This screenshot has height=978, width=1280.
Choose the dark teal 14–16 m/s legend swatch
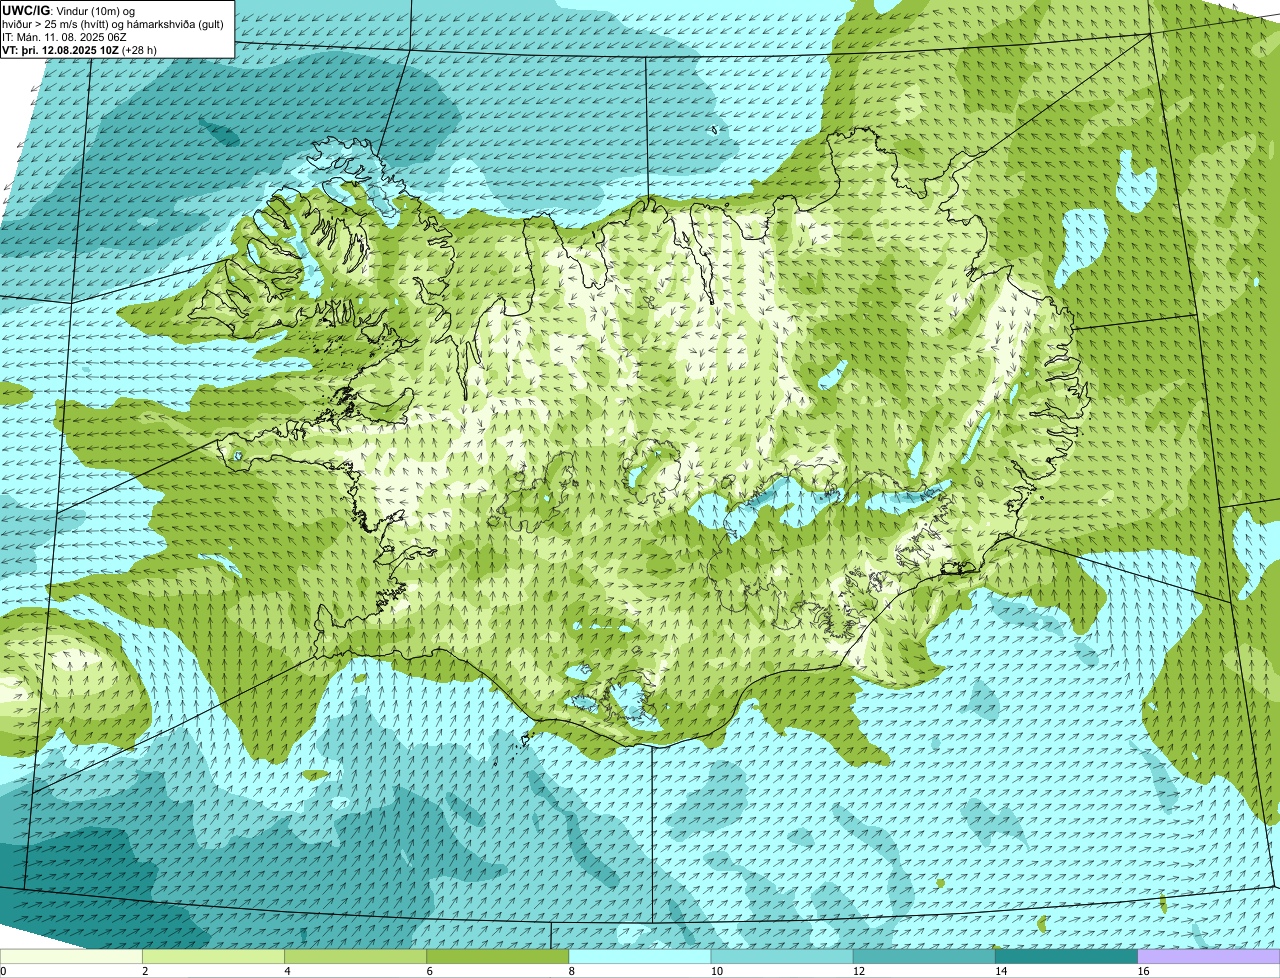coord(1067,957)
